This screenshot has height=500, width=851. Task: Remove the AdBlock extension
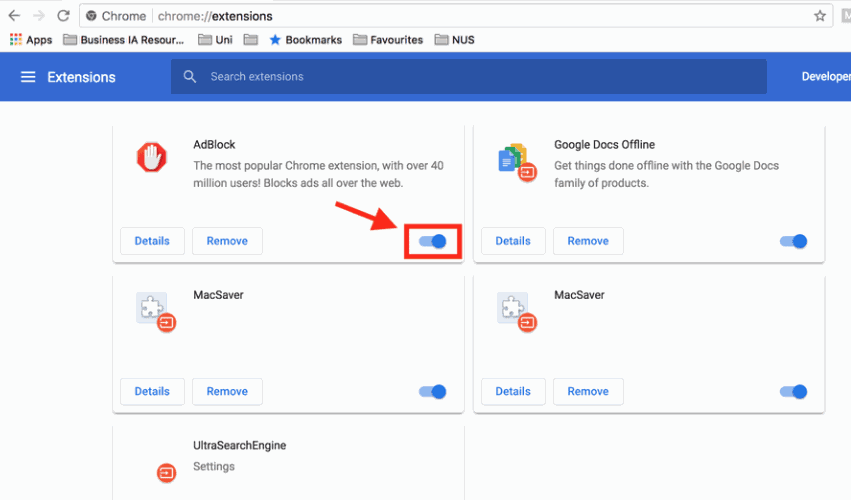point(227,241)
